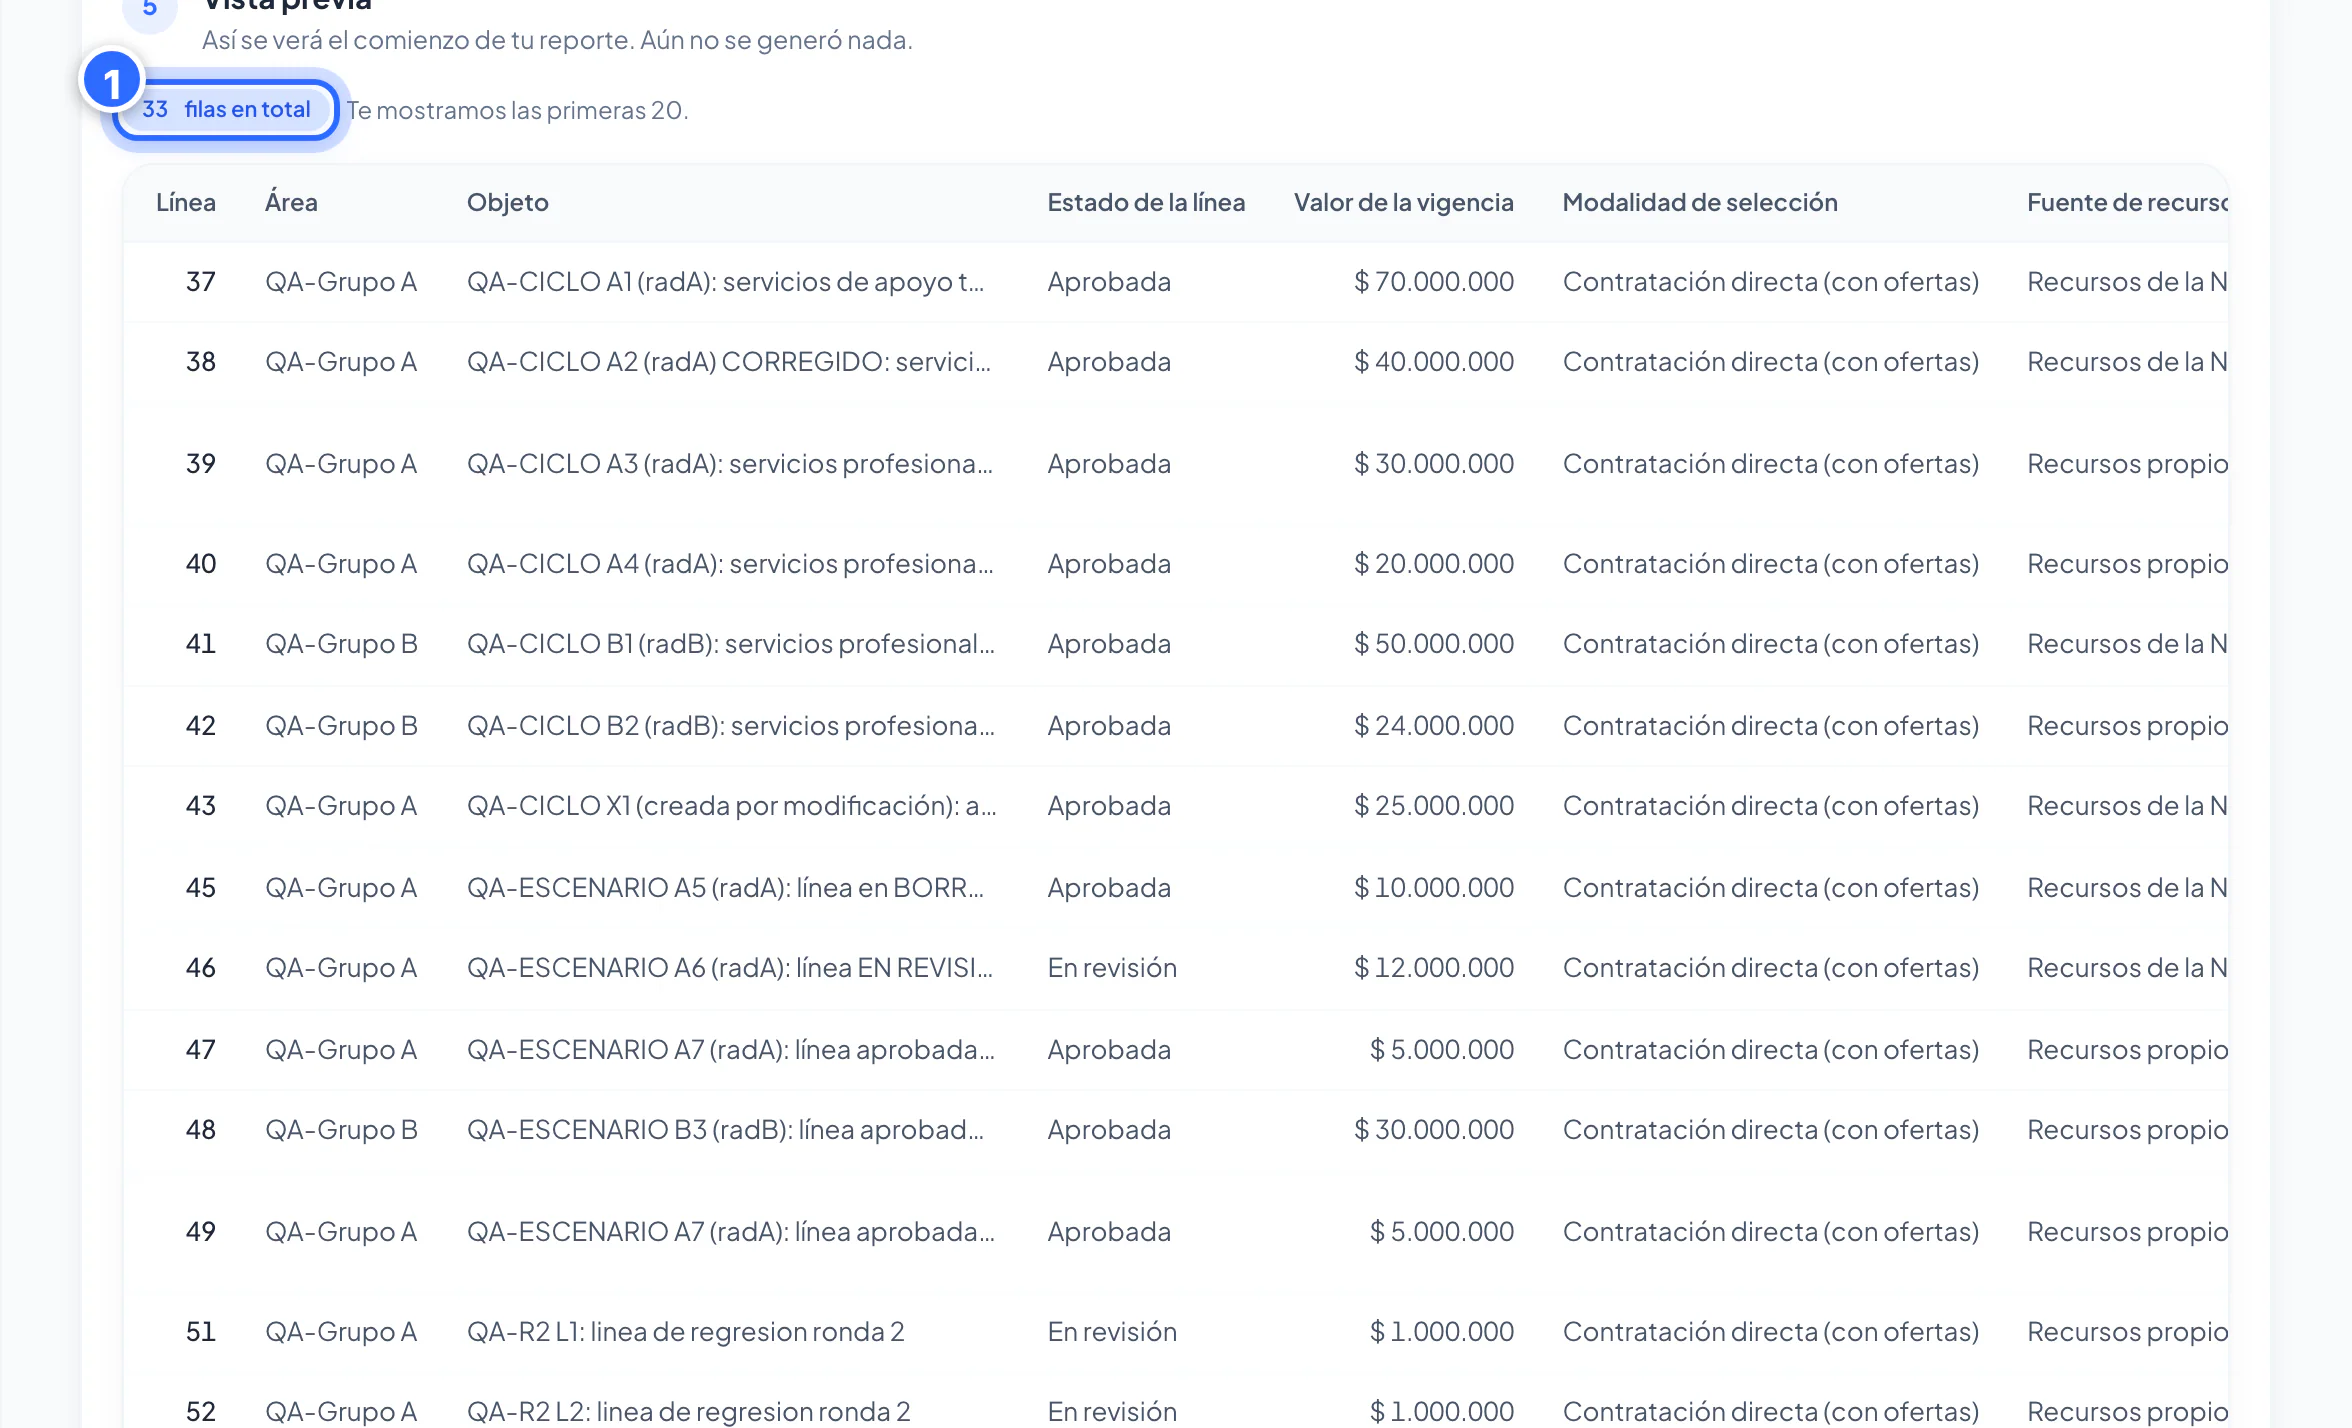2352x1428 pixels.
Task: Click the 'Línea' column header
Action: click(x=186, y=203)
